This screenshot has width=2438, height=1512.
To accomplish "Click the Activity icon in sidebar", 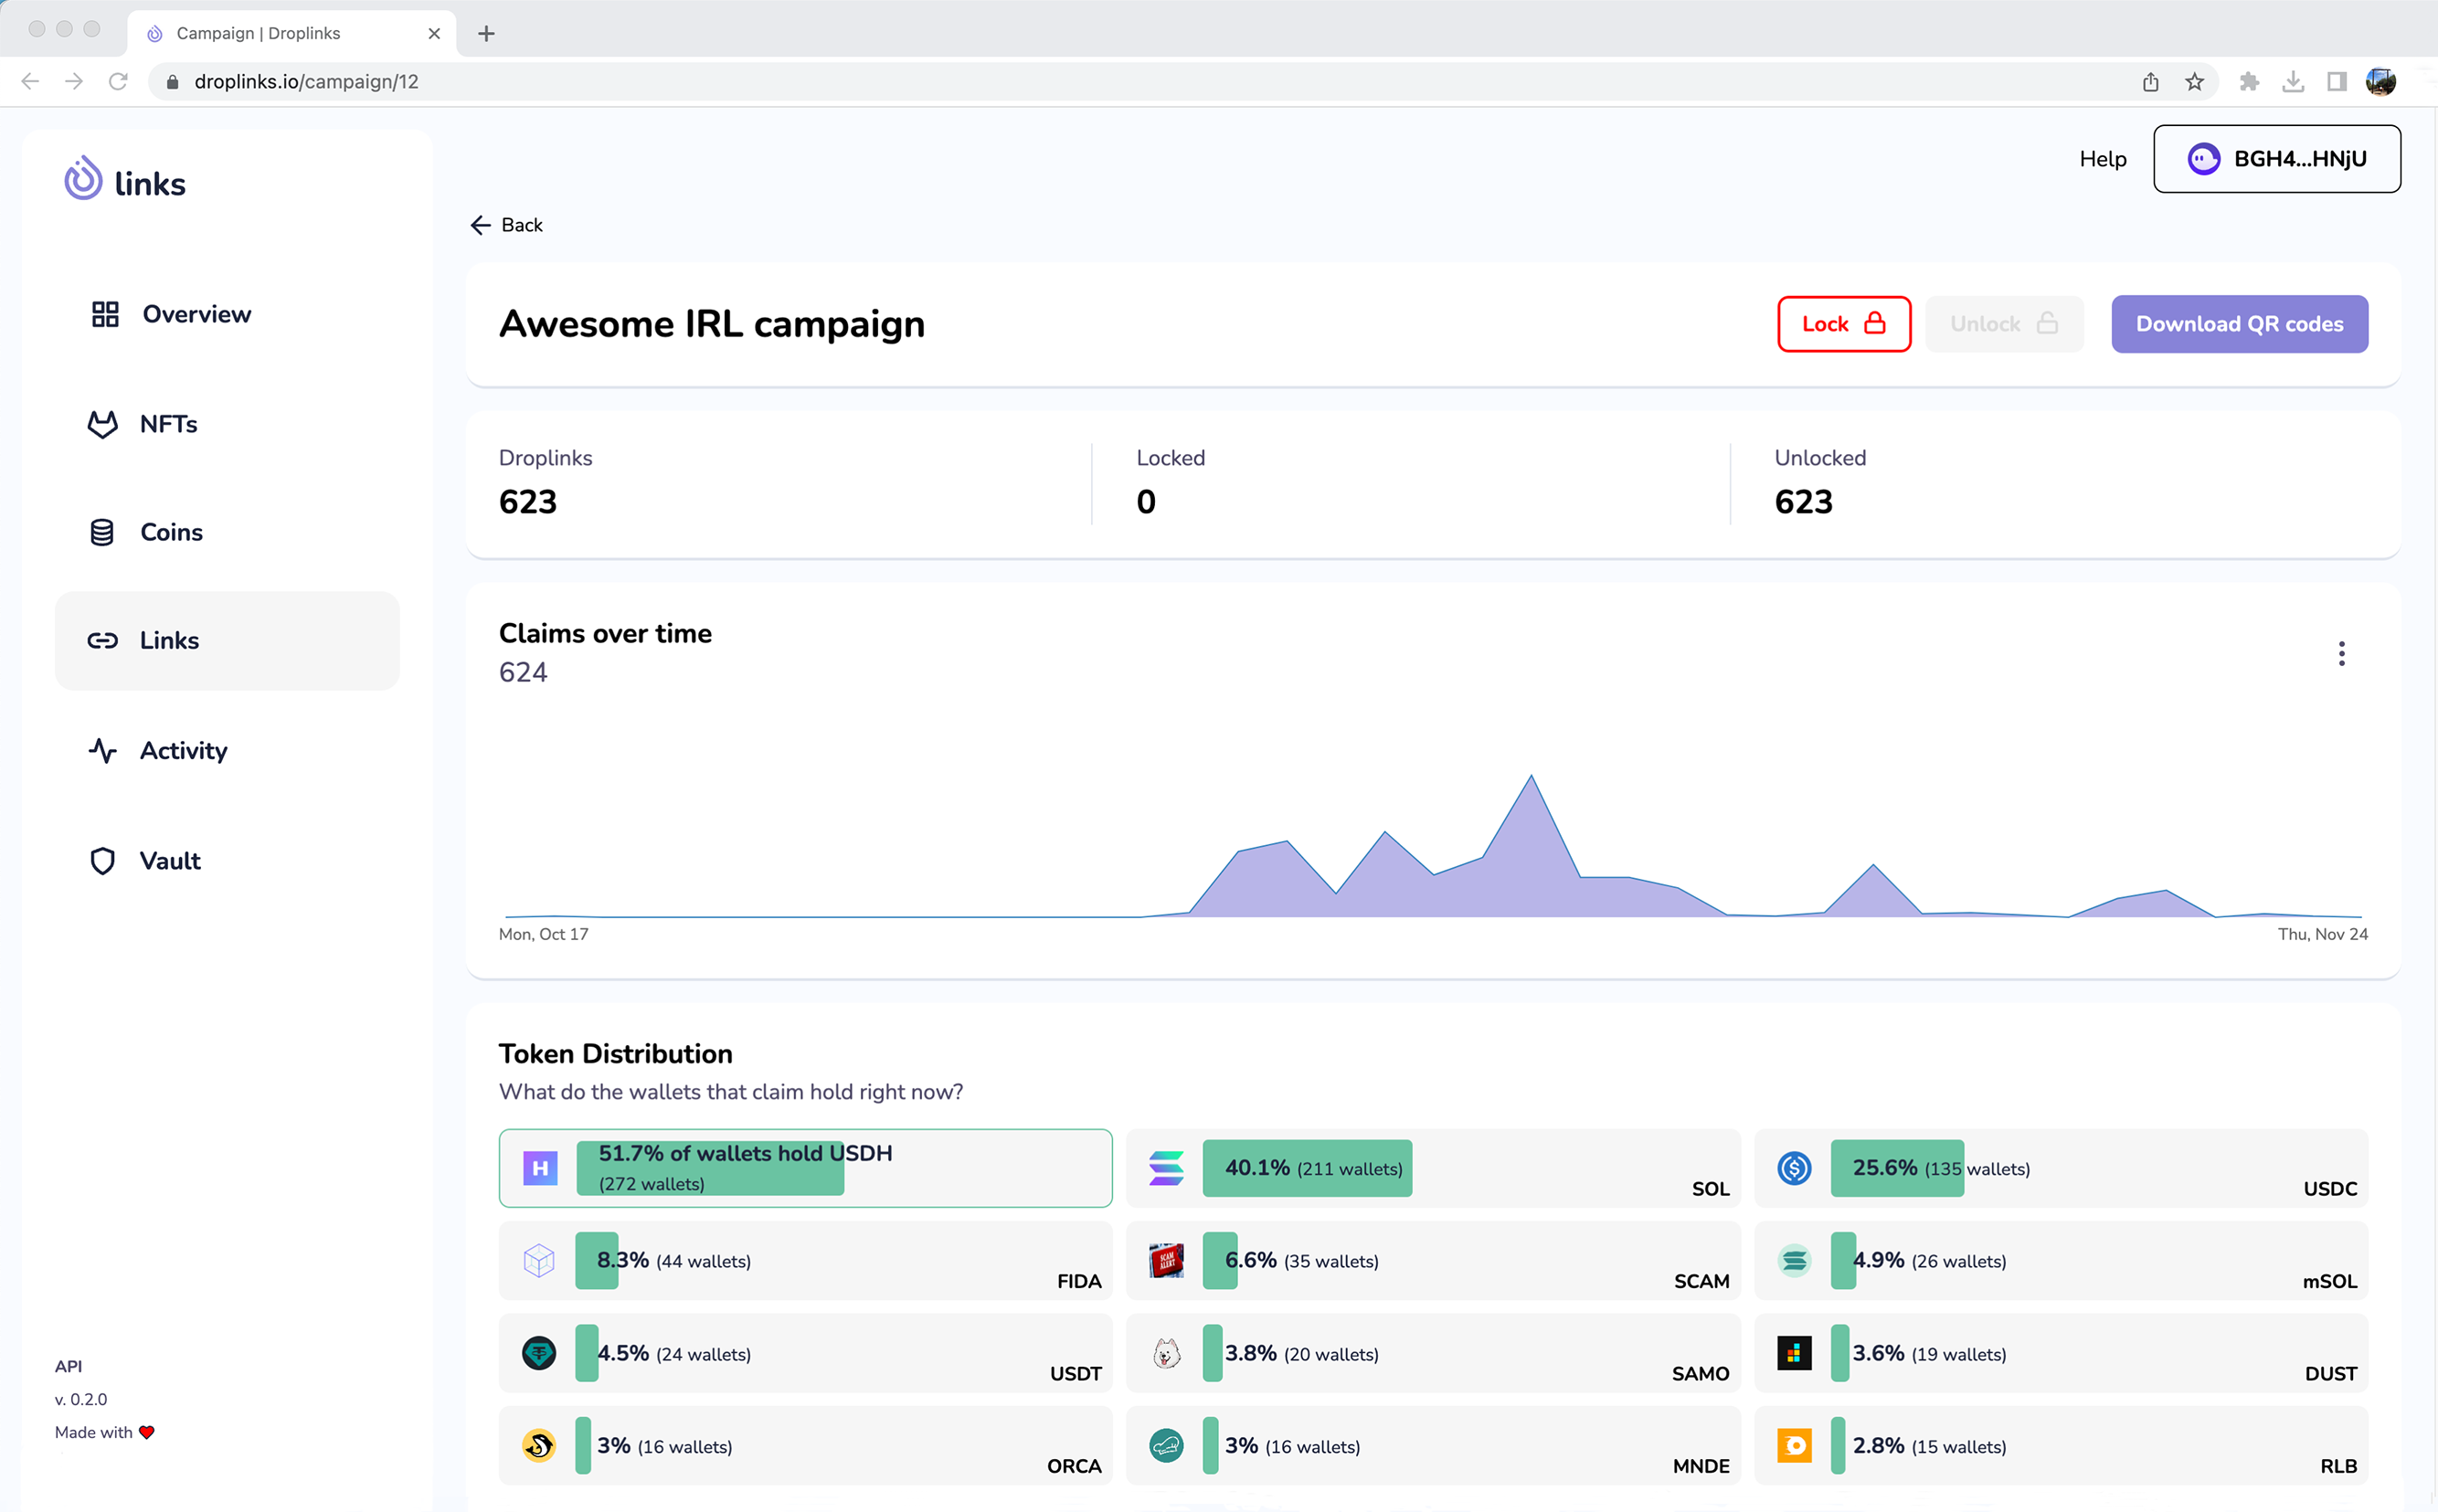I will pos(98,749).
